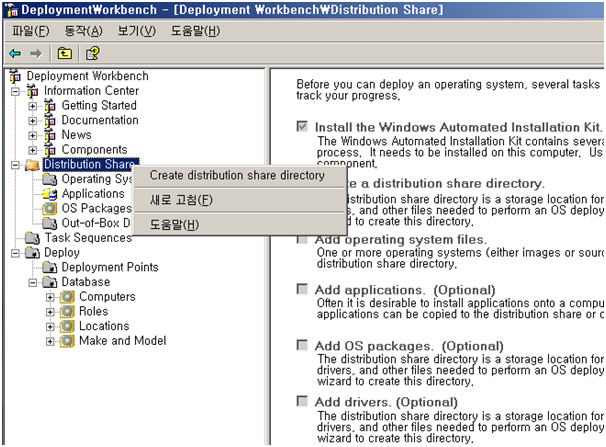Click the Deploy folder icon

pos(32,253)
